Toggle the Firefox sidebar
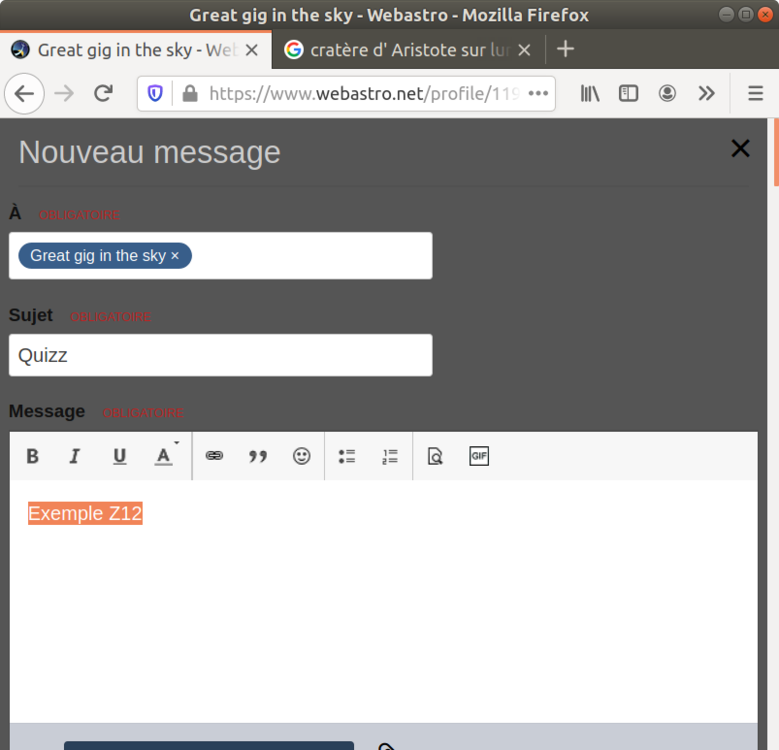The height and width of the screenshot is (750, 779). click(628, 93)
